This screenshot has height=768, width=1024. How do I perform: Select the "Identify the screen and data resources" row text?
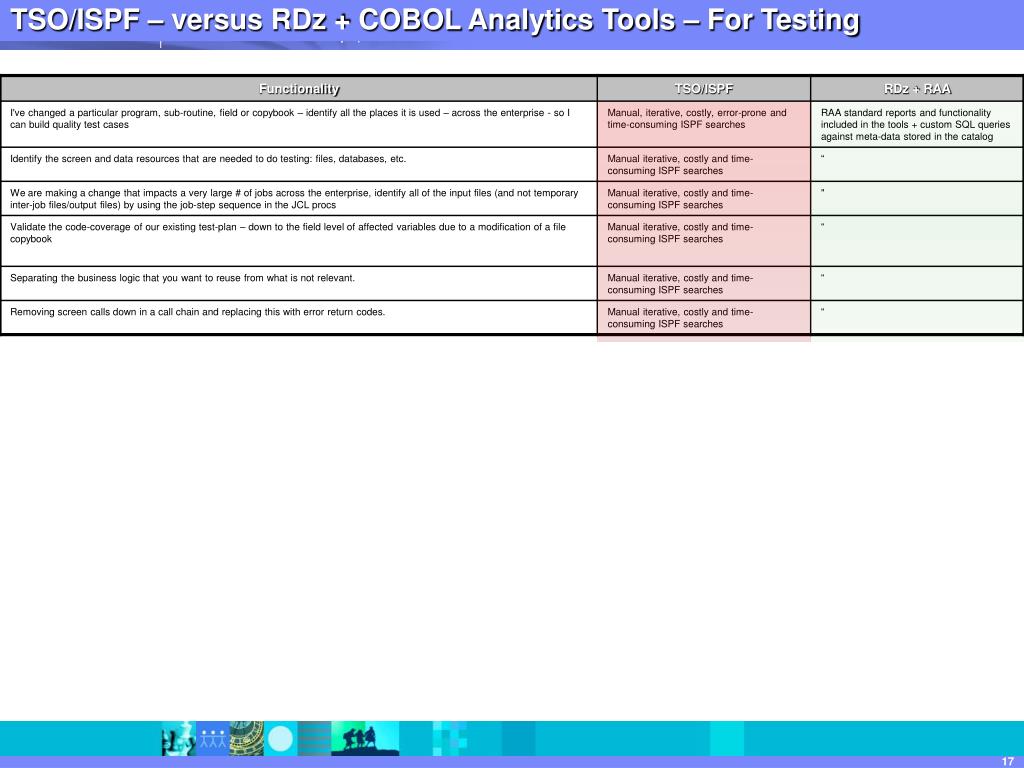click(x=208, y=159)
